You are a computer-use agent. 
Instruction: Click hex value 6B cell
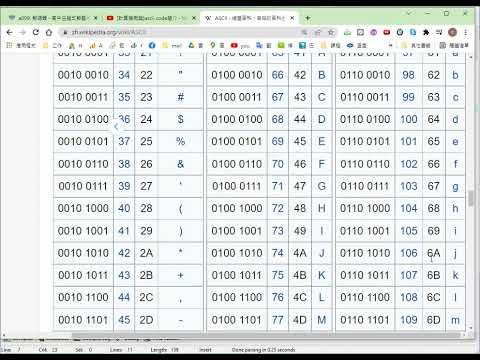(434, 275)
